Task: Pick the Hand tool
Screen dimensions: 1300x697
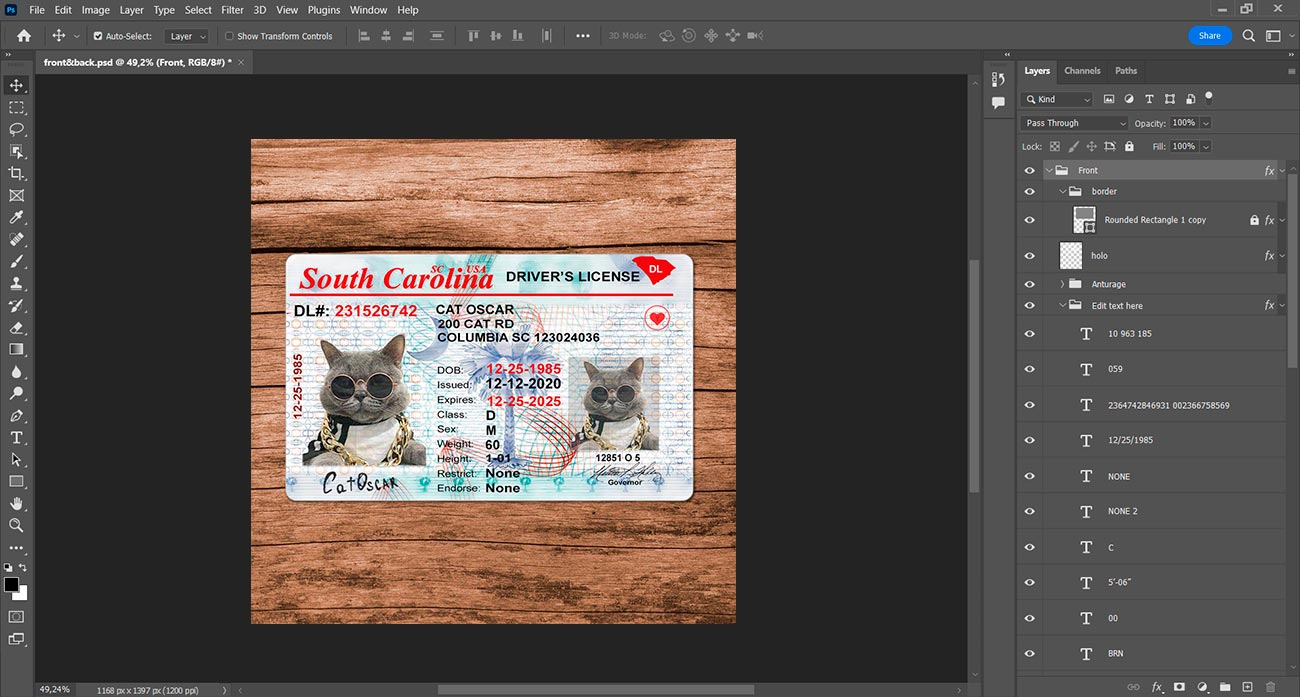Action: pyautogui.click(x=16, y=503)
